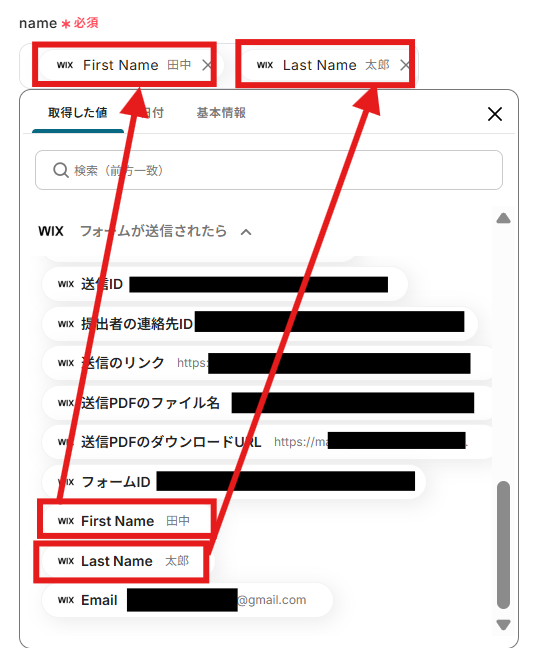The height and width of the screenshot is (648, 556).
Task: Click Wix icon on 送信のリンク row
Action: (66, 363)
